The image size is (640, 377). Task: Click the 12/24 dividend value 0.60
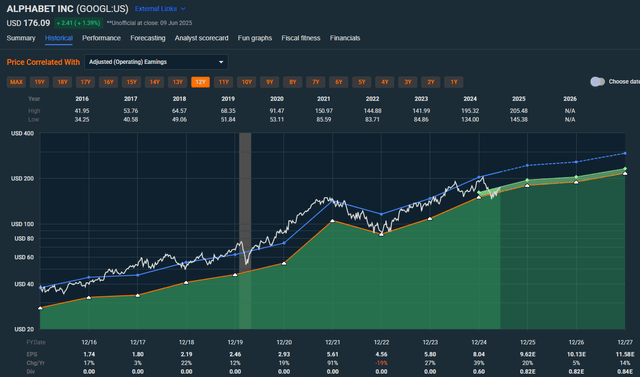(x=479, y=372)
